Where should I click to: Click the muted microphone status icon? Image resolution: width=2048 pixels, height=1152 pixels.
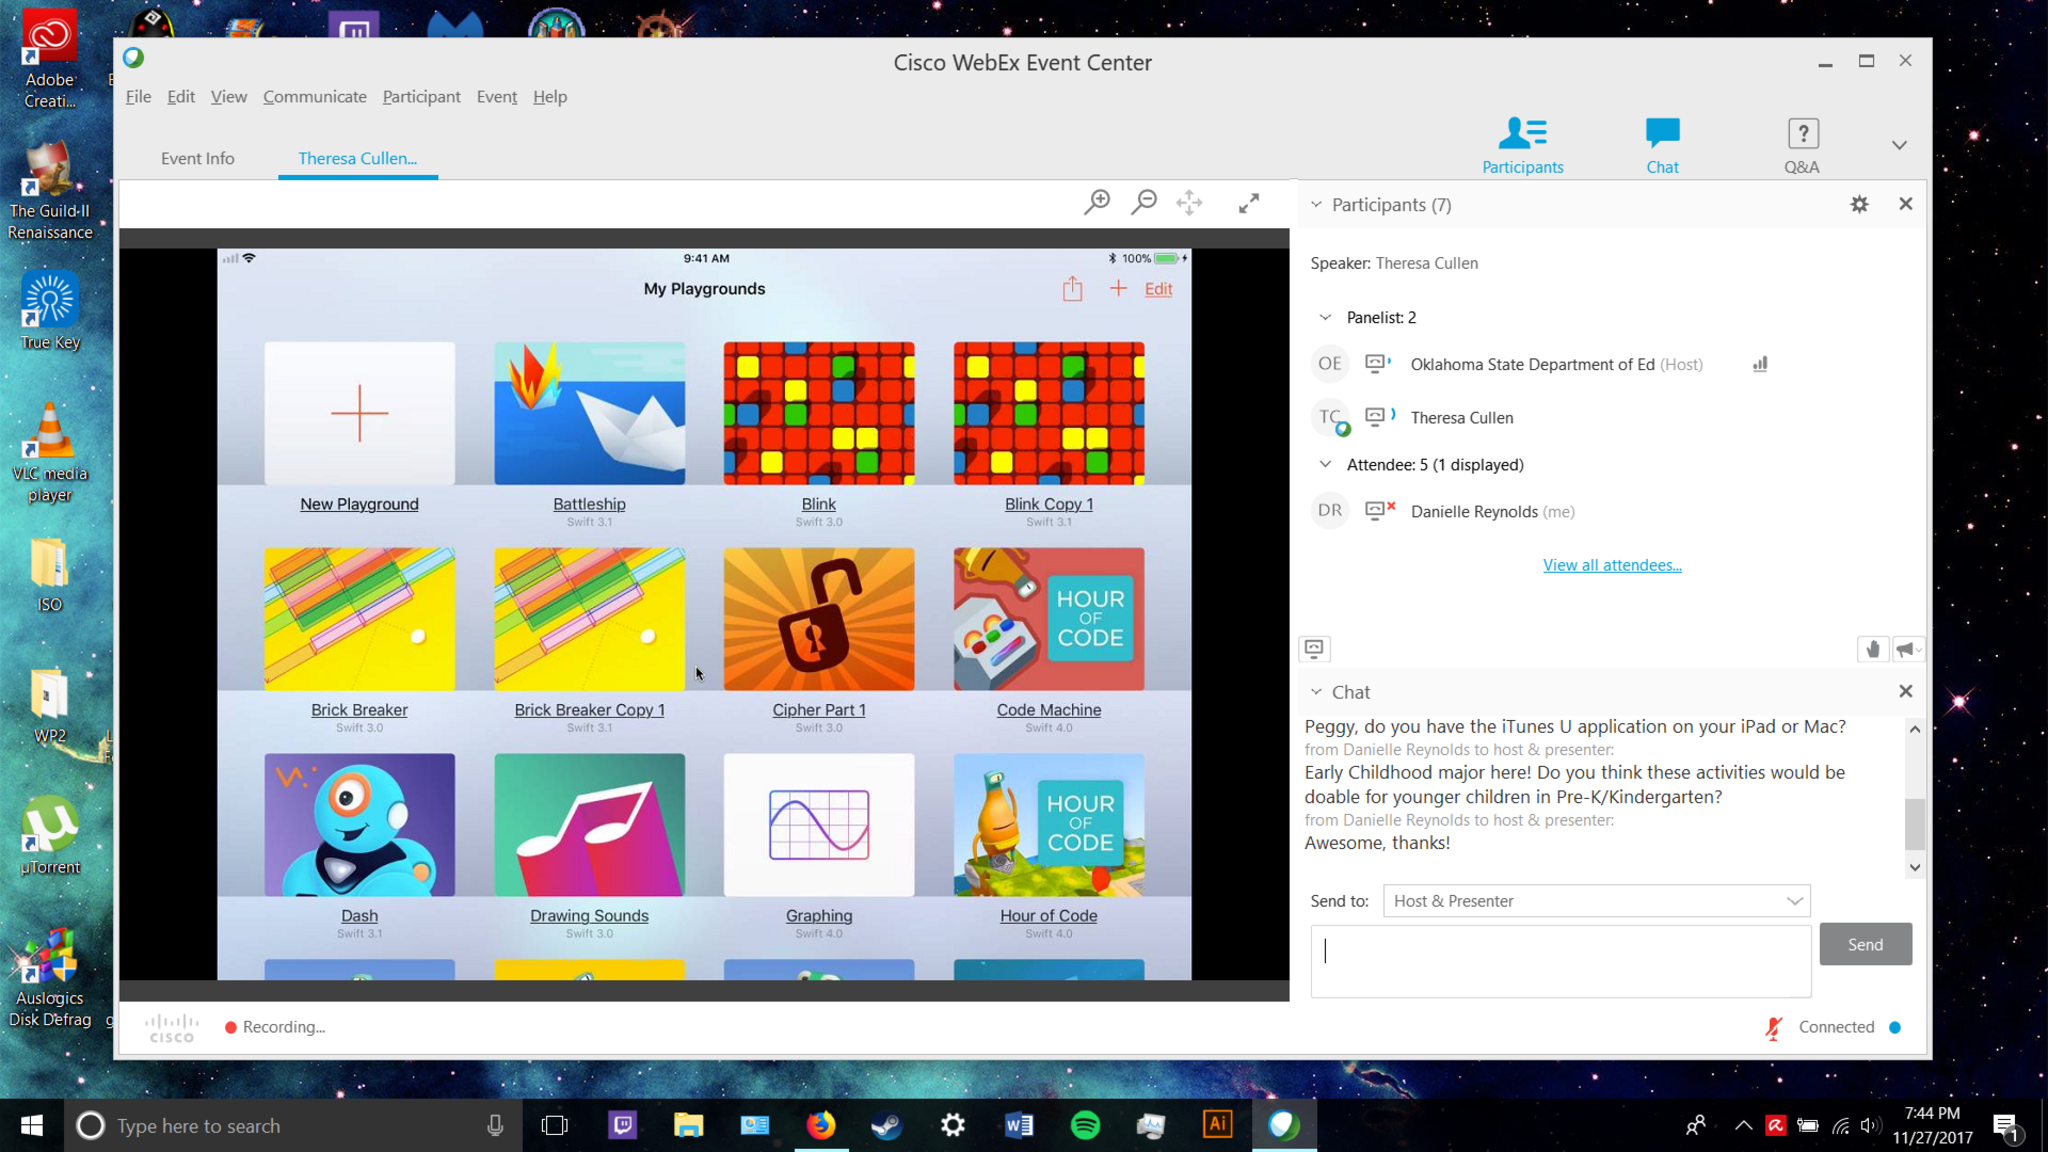click(x=1773, y=1028)
